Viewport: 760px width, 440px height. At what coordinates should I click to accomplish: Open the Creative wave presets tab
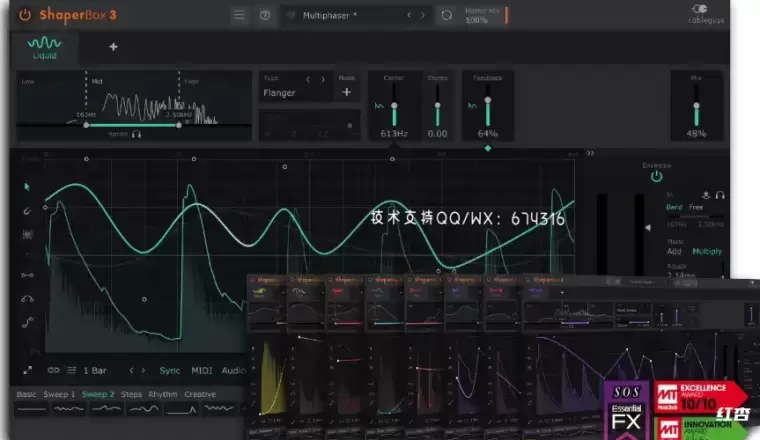point(200,394)
